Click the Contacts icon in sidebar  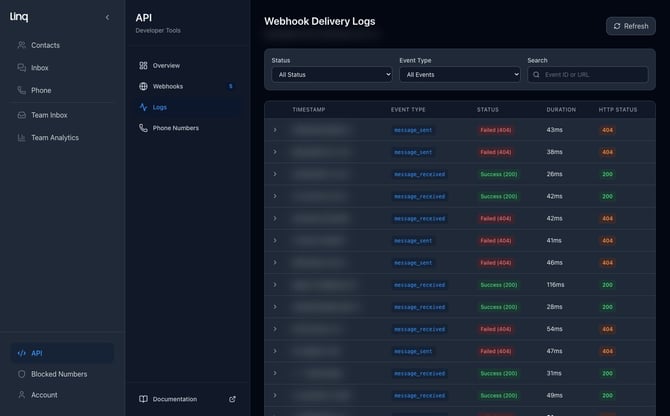(x=22, y=45)
